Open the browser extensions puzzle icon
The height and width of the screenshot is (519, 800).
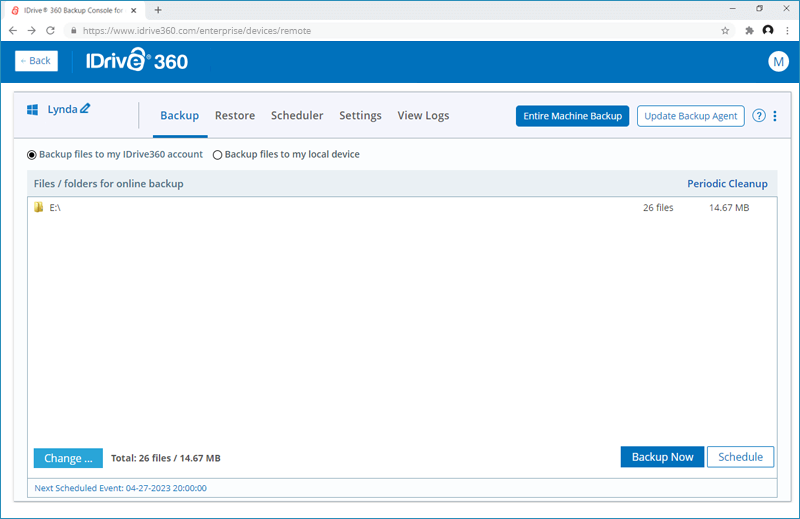coord(749,31)
